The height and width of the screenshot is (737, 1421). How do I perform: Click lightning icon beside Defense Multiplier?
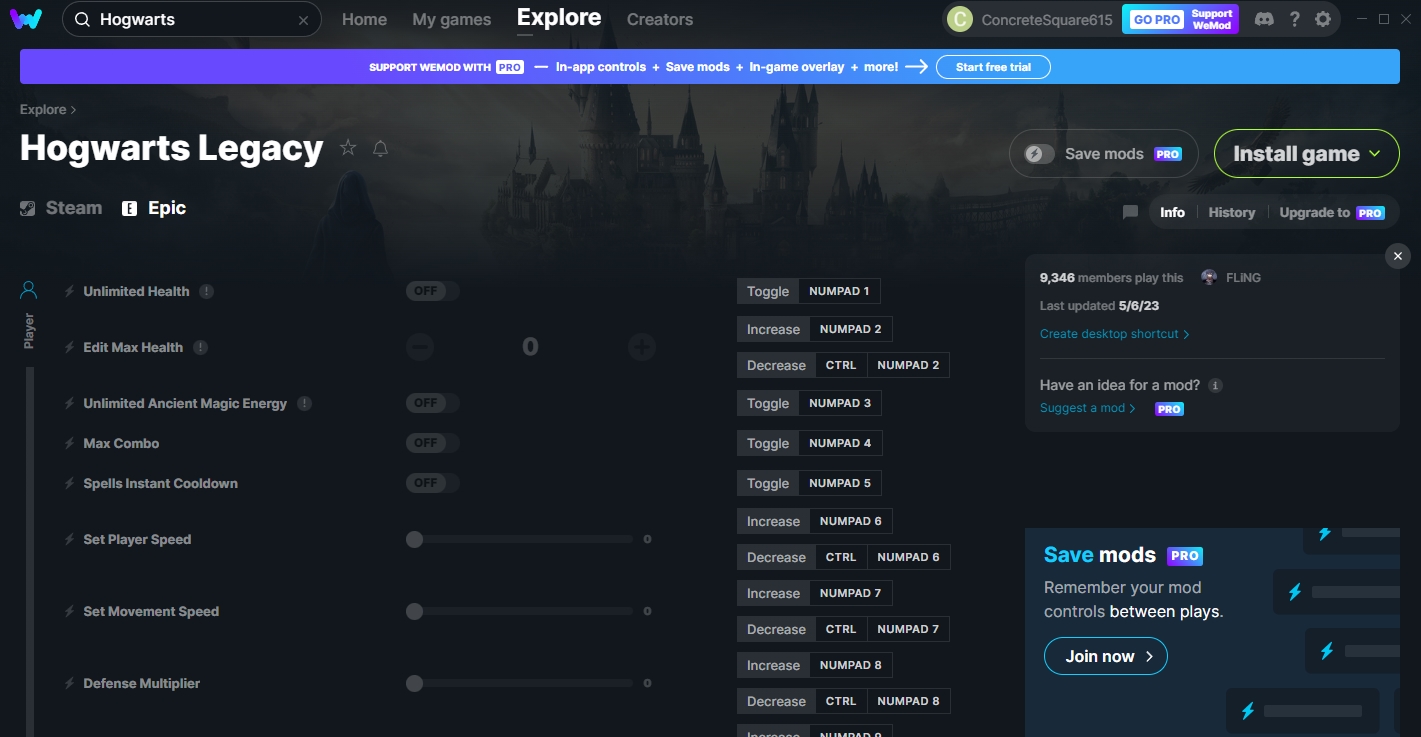point(70,683)
